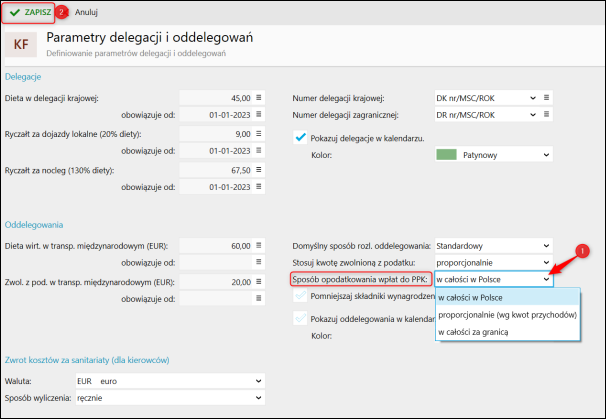Open menu icon for empty date under Dieta wirt.

[259, 262]
